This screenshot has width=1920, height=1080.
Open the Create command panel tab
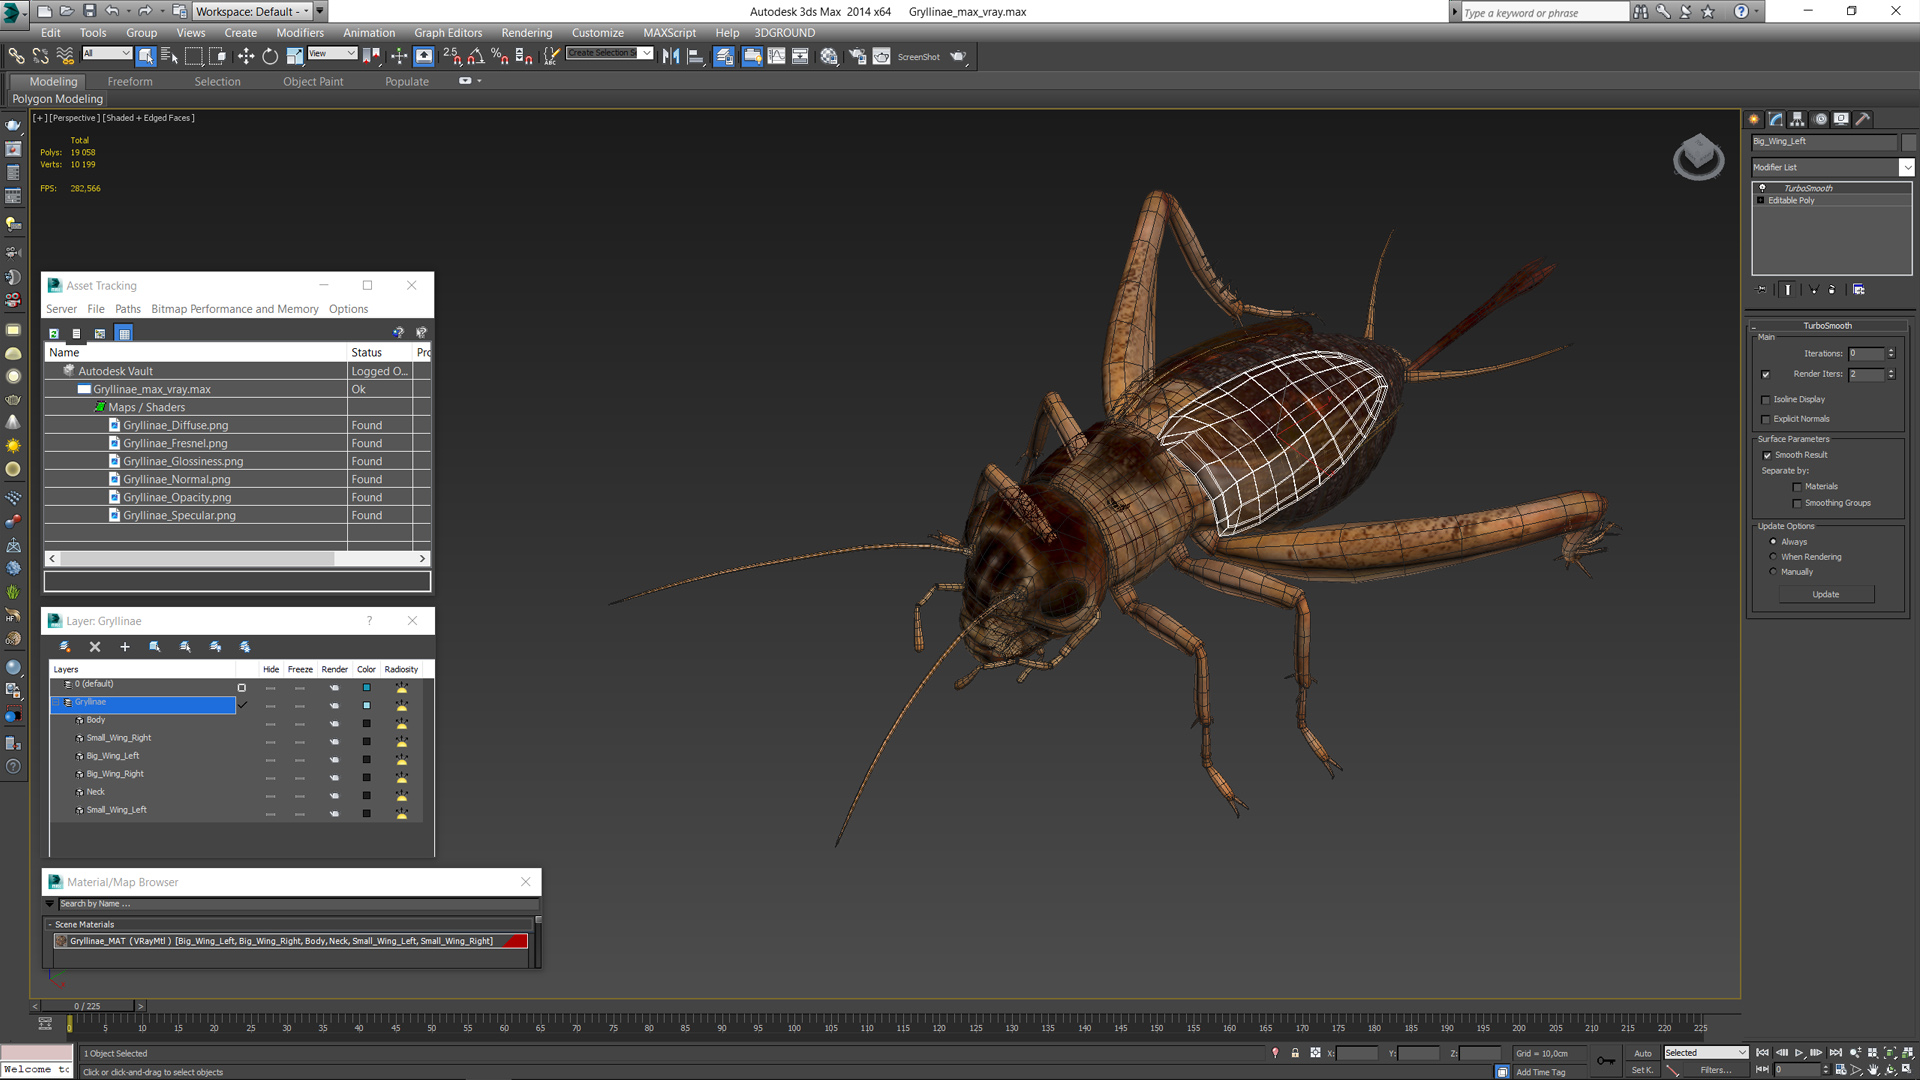pyautogui.click(x=1754, y=119)
